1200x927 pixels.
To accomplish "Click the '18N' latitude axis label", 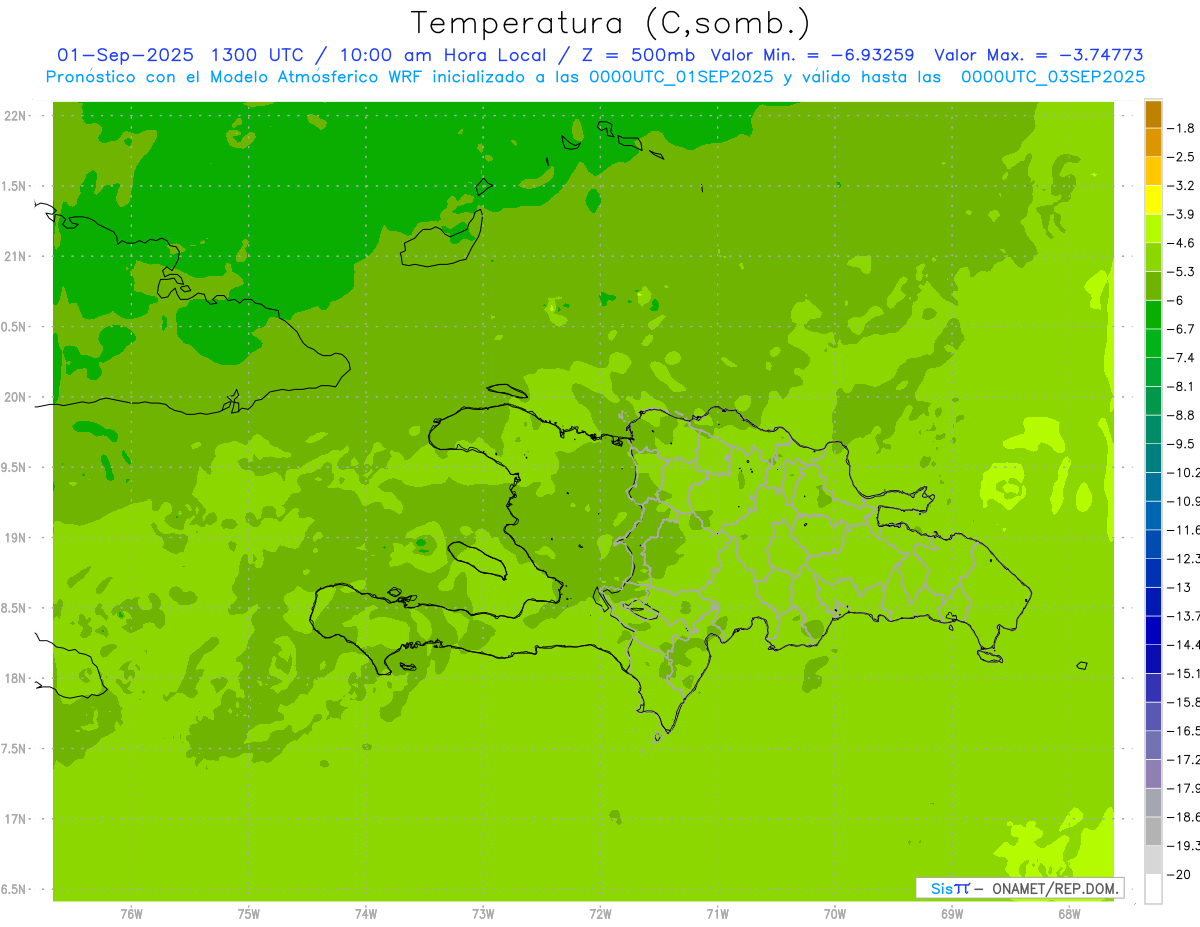I will point(15,678).
